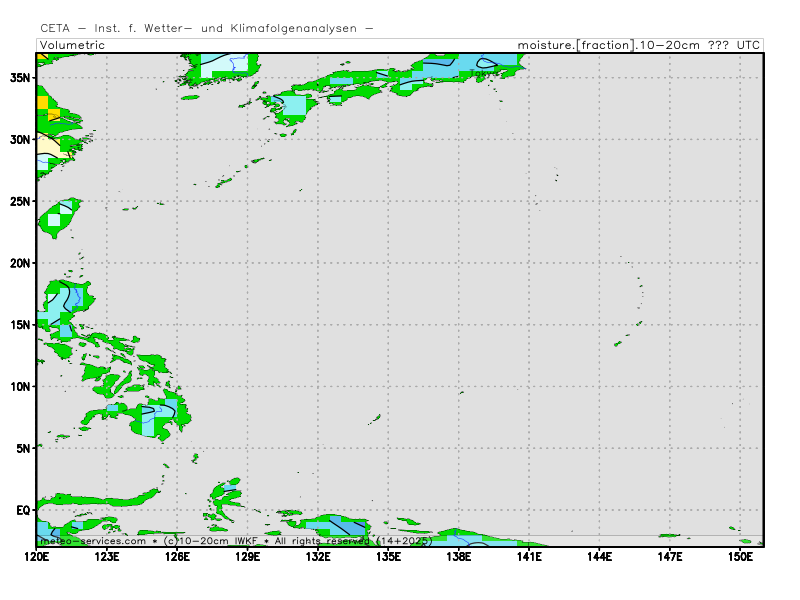Click the cyan cell on Kyushu island
This screenshot has height=600, width=800.
tap(295, 105)
